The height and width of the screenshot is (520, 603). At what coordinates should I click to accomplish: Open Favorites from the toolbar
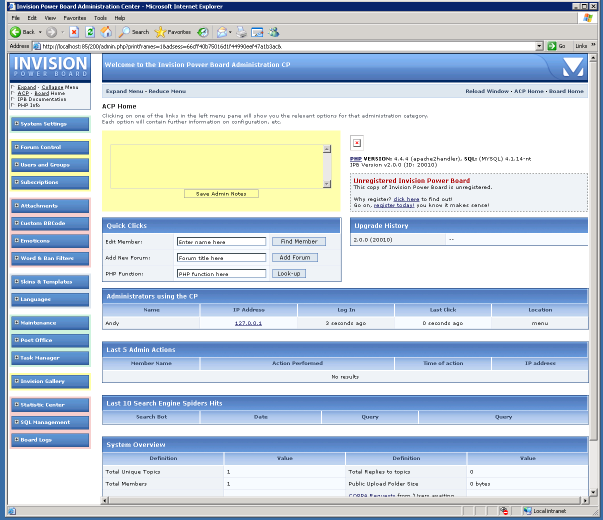coord(174,32)
